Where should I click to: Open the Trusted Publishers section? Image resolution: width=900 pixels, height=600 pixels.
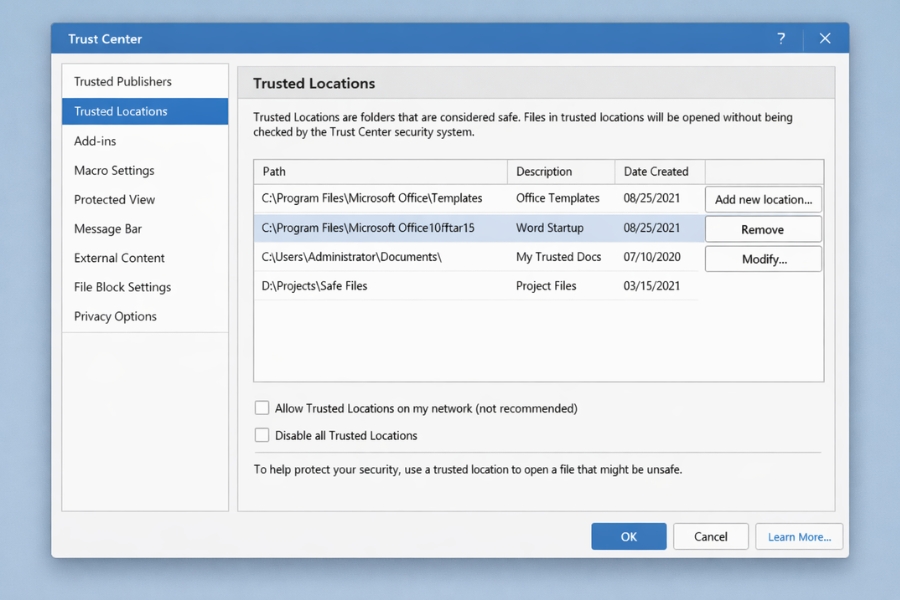[123, 82]
